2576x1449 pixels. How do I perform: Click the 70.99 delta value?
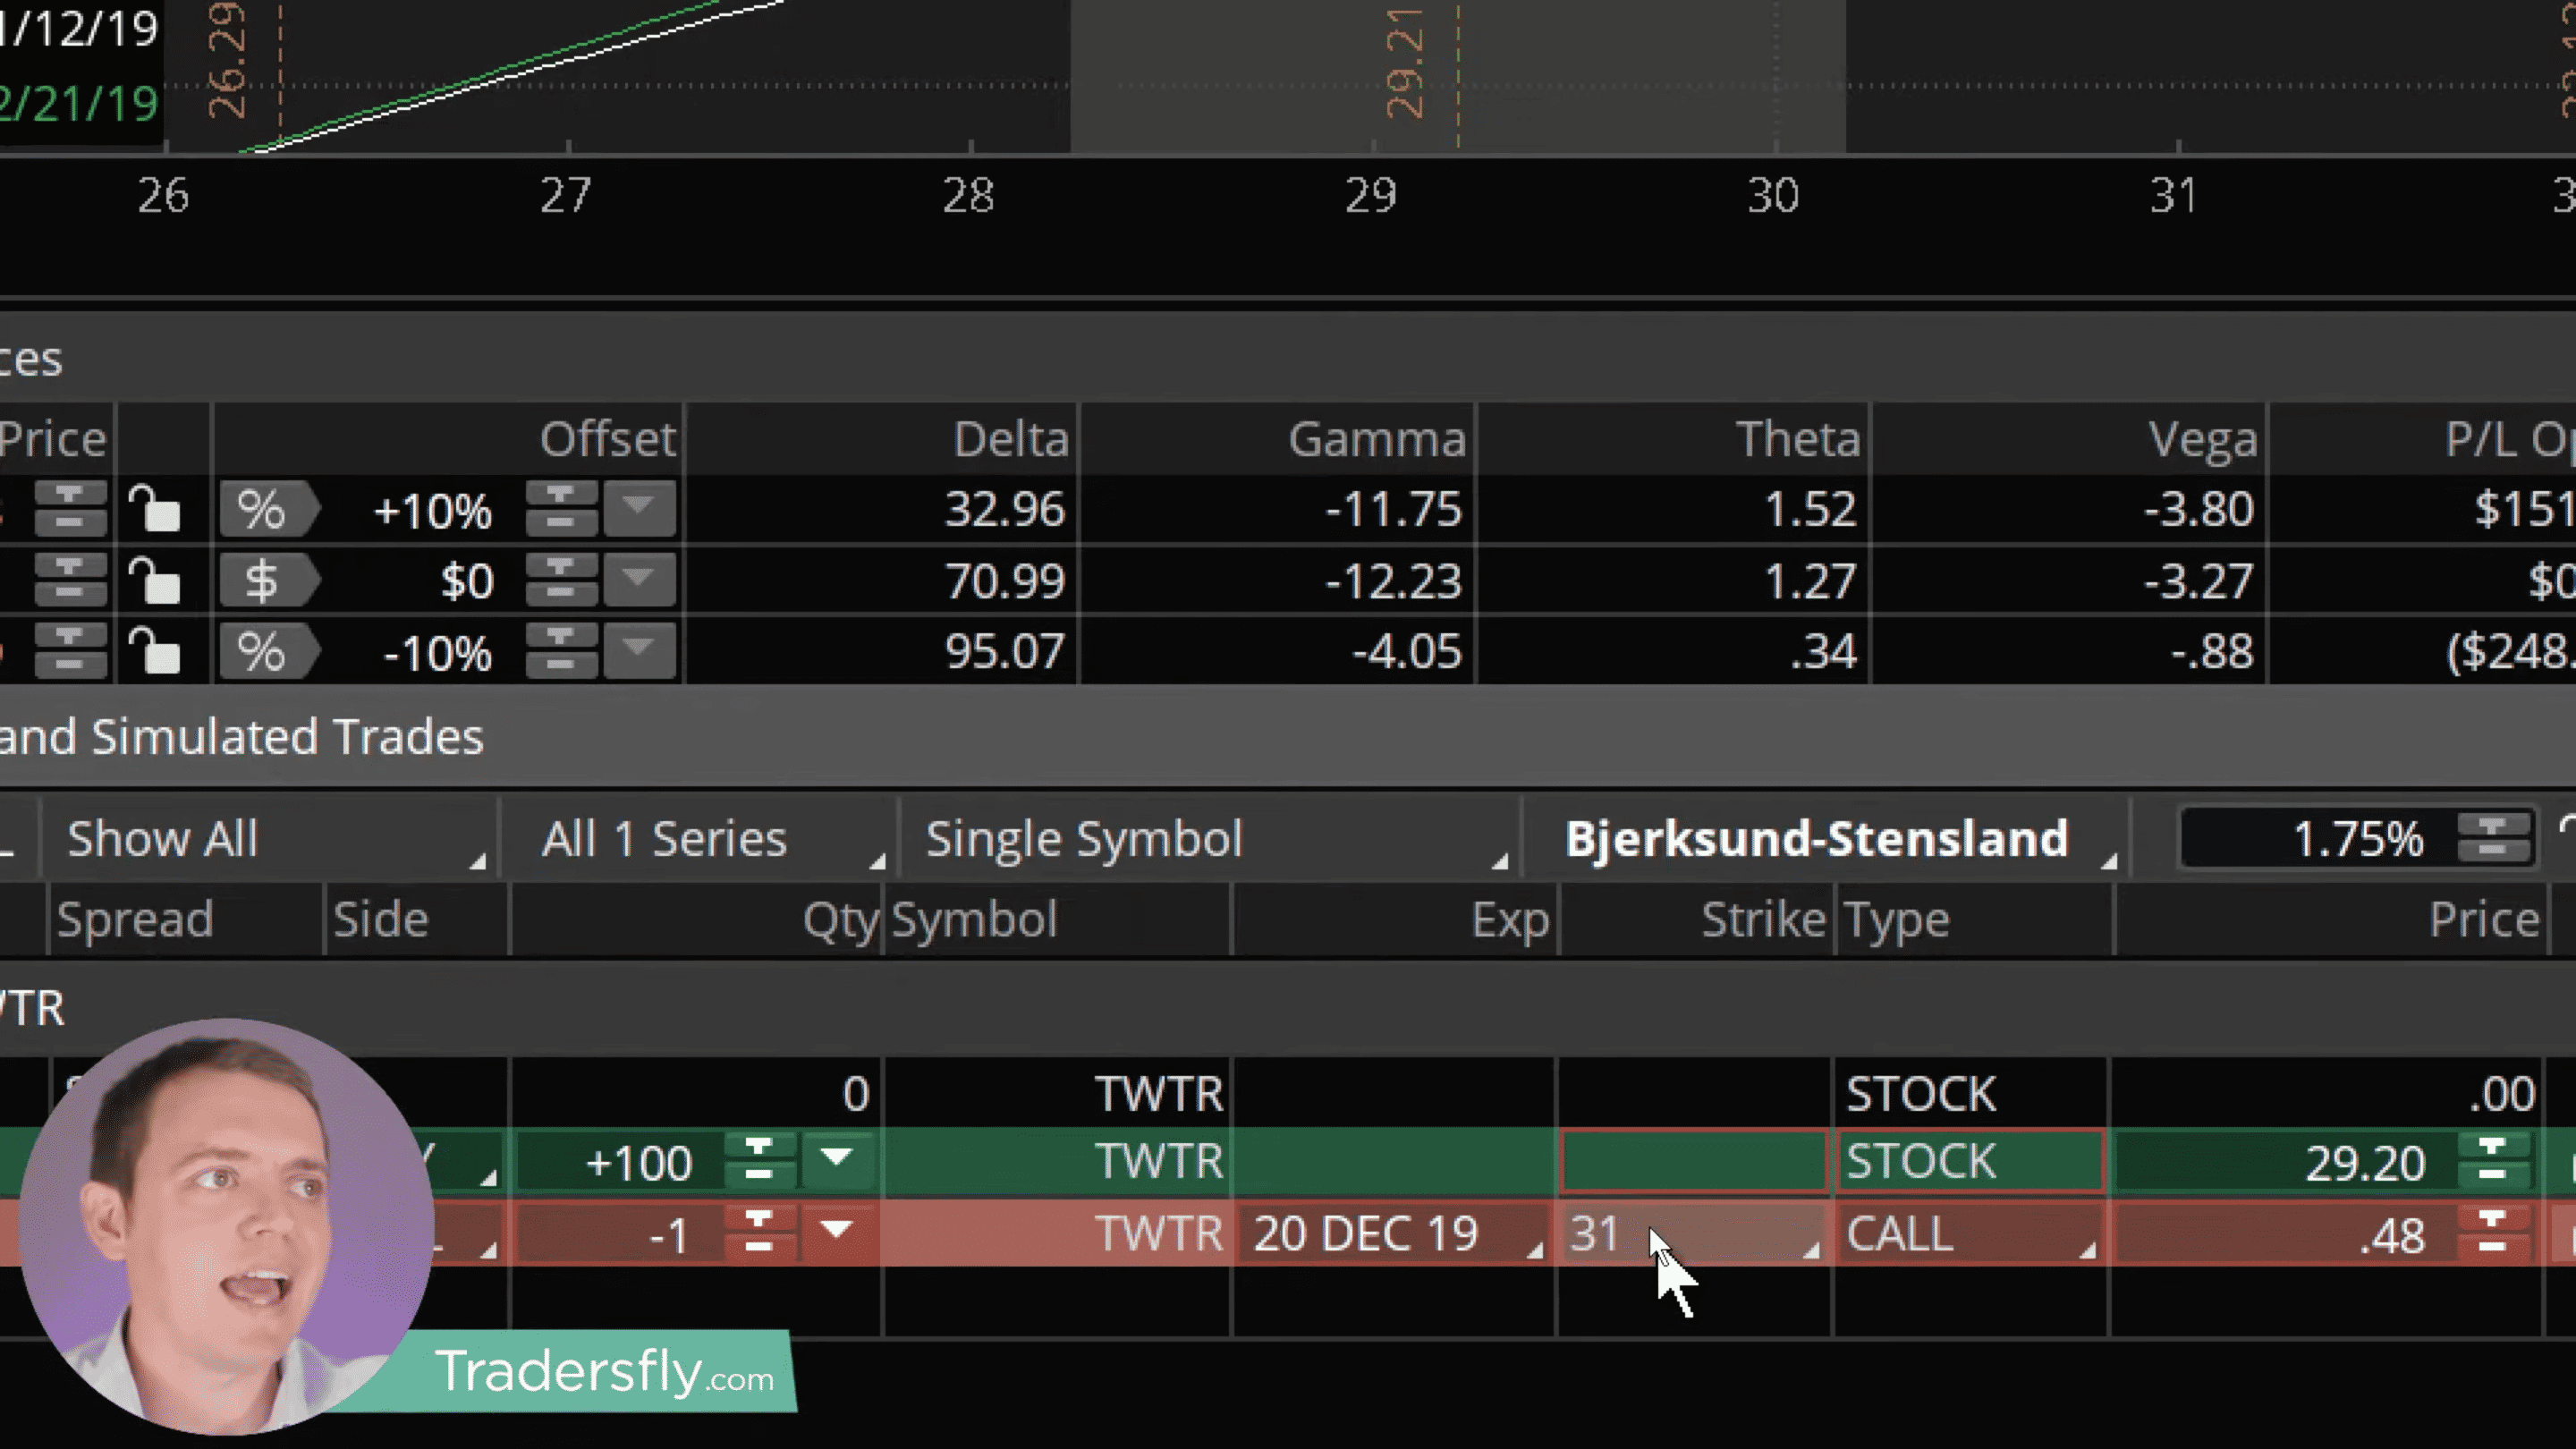pos(1005,581)
